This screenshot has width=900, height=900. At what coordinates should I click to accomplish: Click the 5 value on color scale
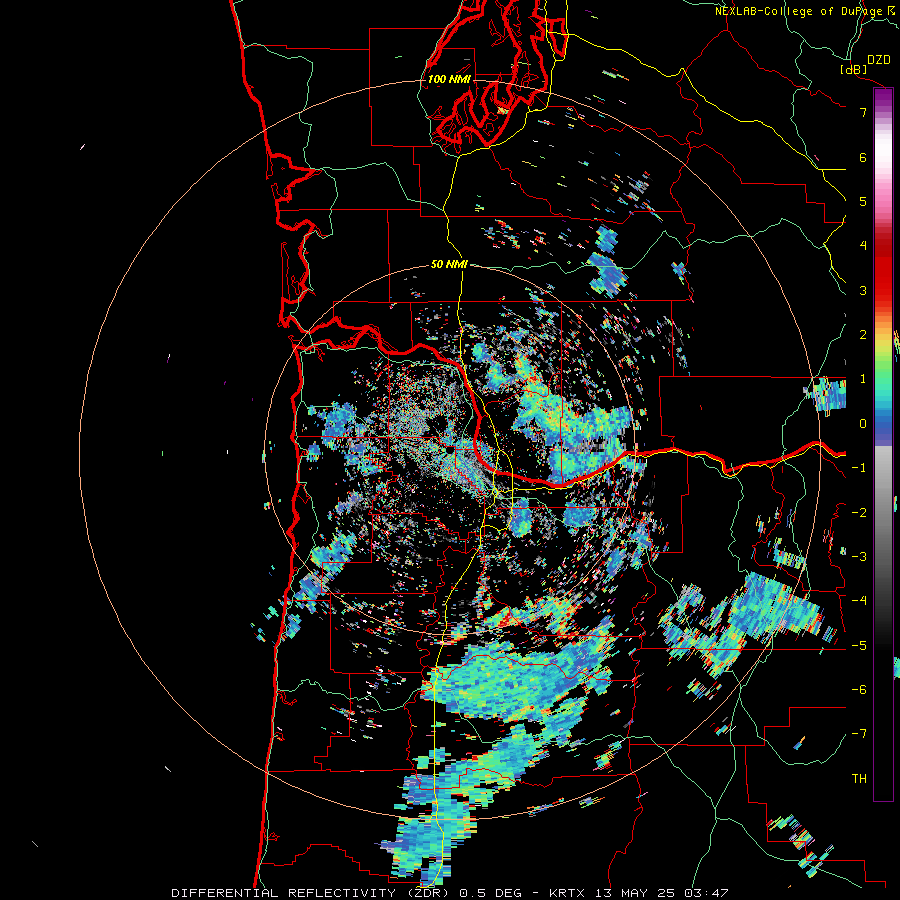coord(863,201)
